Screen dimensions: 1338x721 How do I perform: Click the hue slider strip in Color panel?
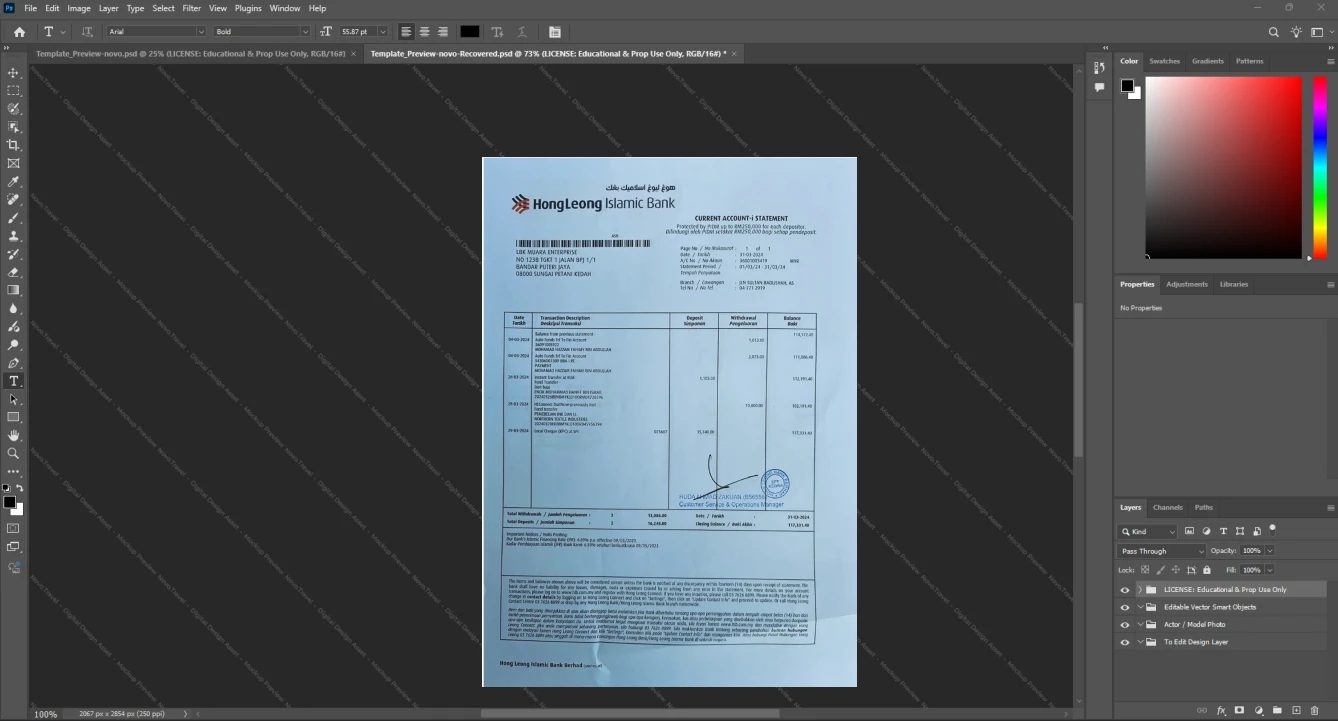pos(1320,167)
